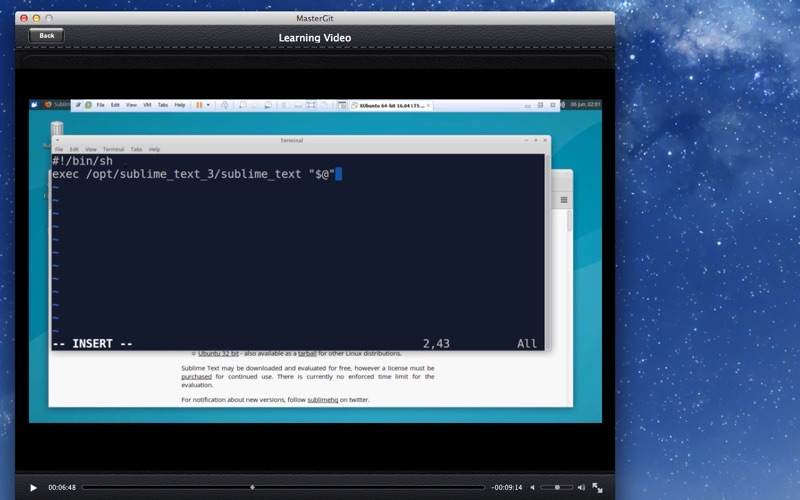Image resolution: width=800 pixels, height=500 pixels.
Task: Open the Terminal window Tabs menu
Action: pos(136,149)
